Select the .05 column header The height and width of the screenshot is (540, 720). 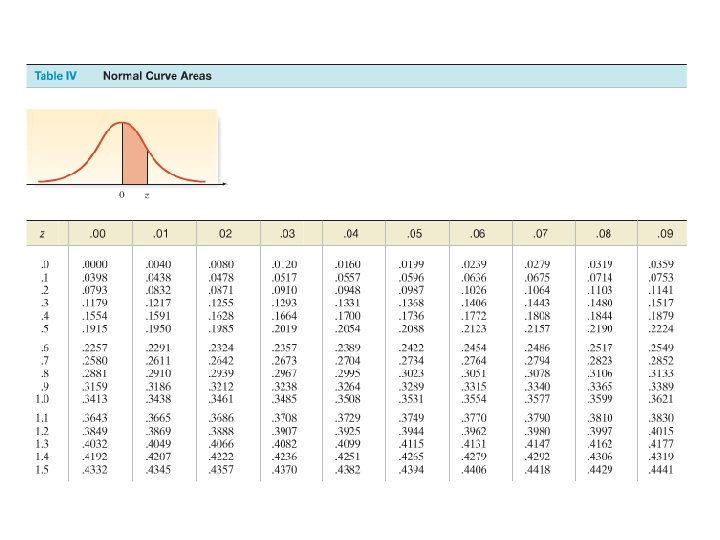[x=414, y=234]
